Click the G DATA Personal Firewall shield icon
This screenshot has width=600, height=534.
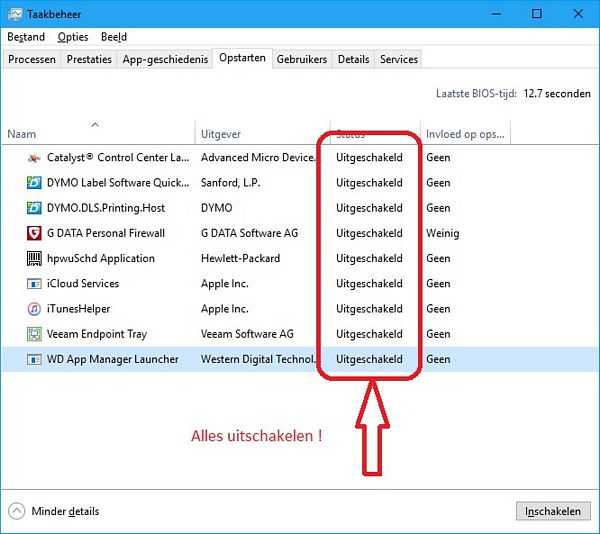click(34, 233)
